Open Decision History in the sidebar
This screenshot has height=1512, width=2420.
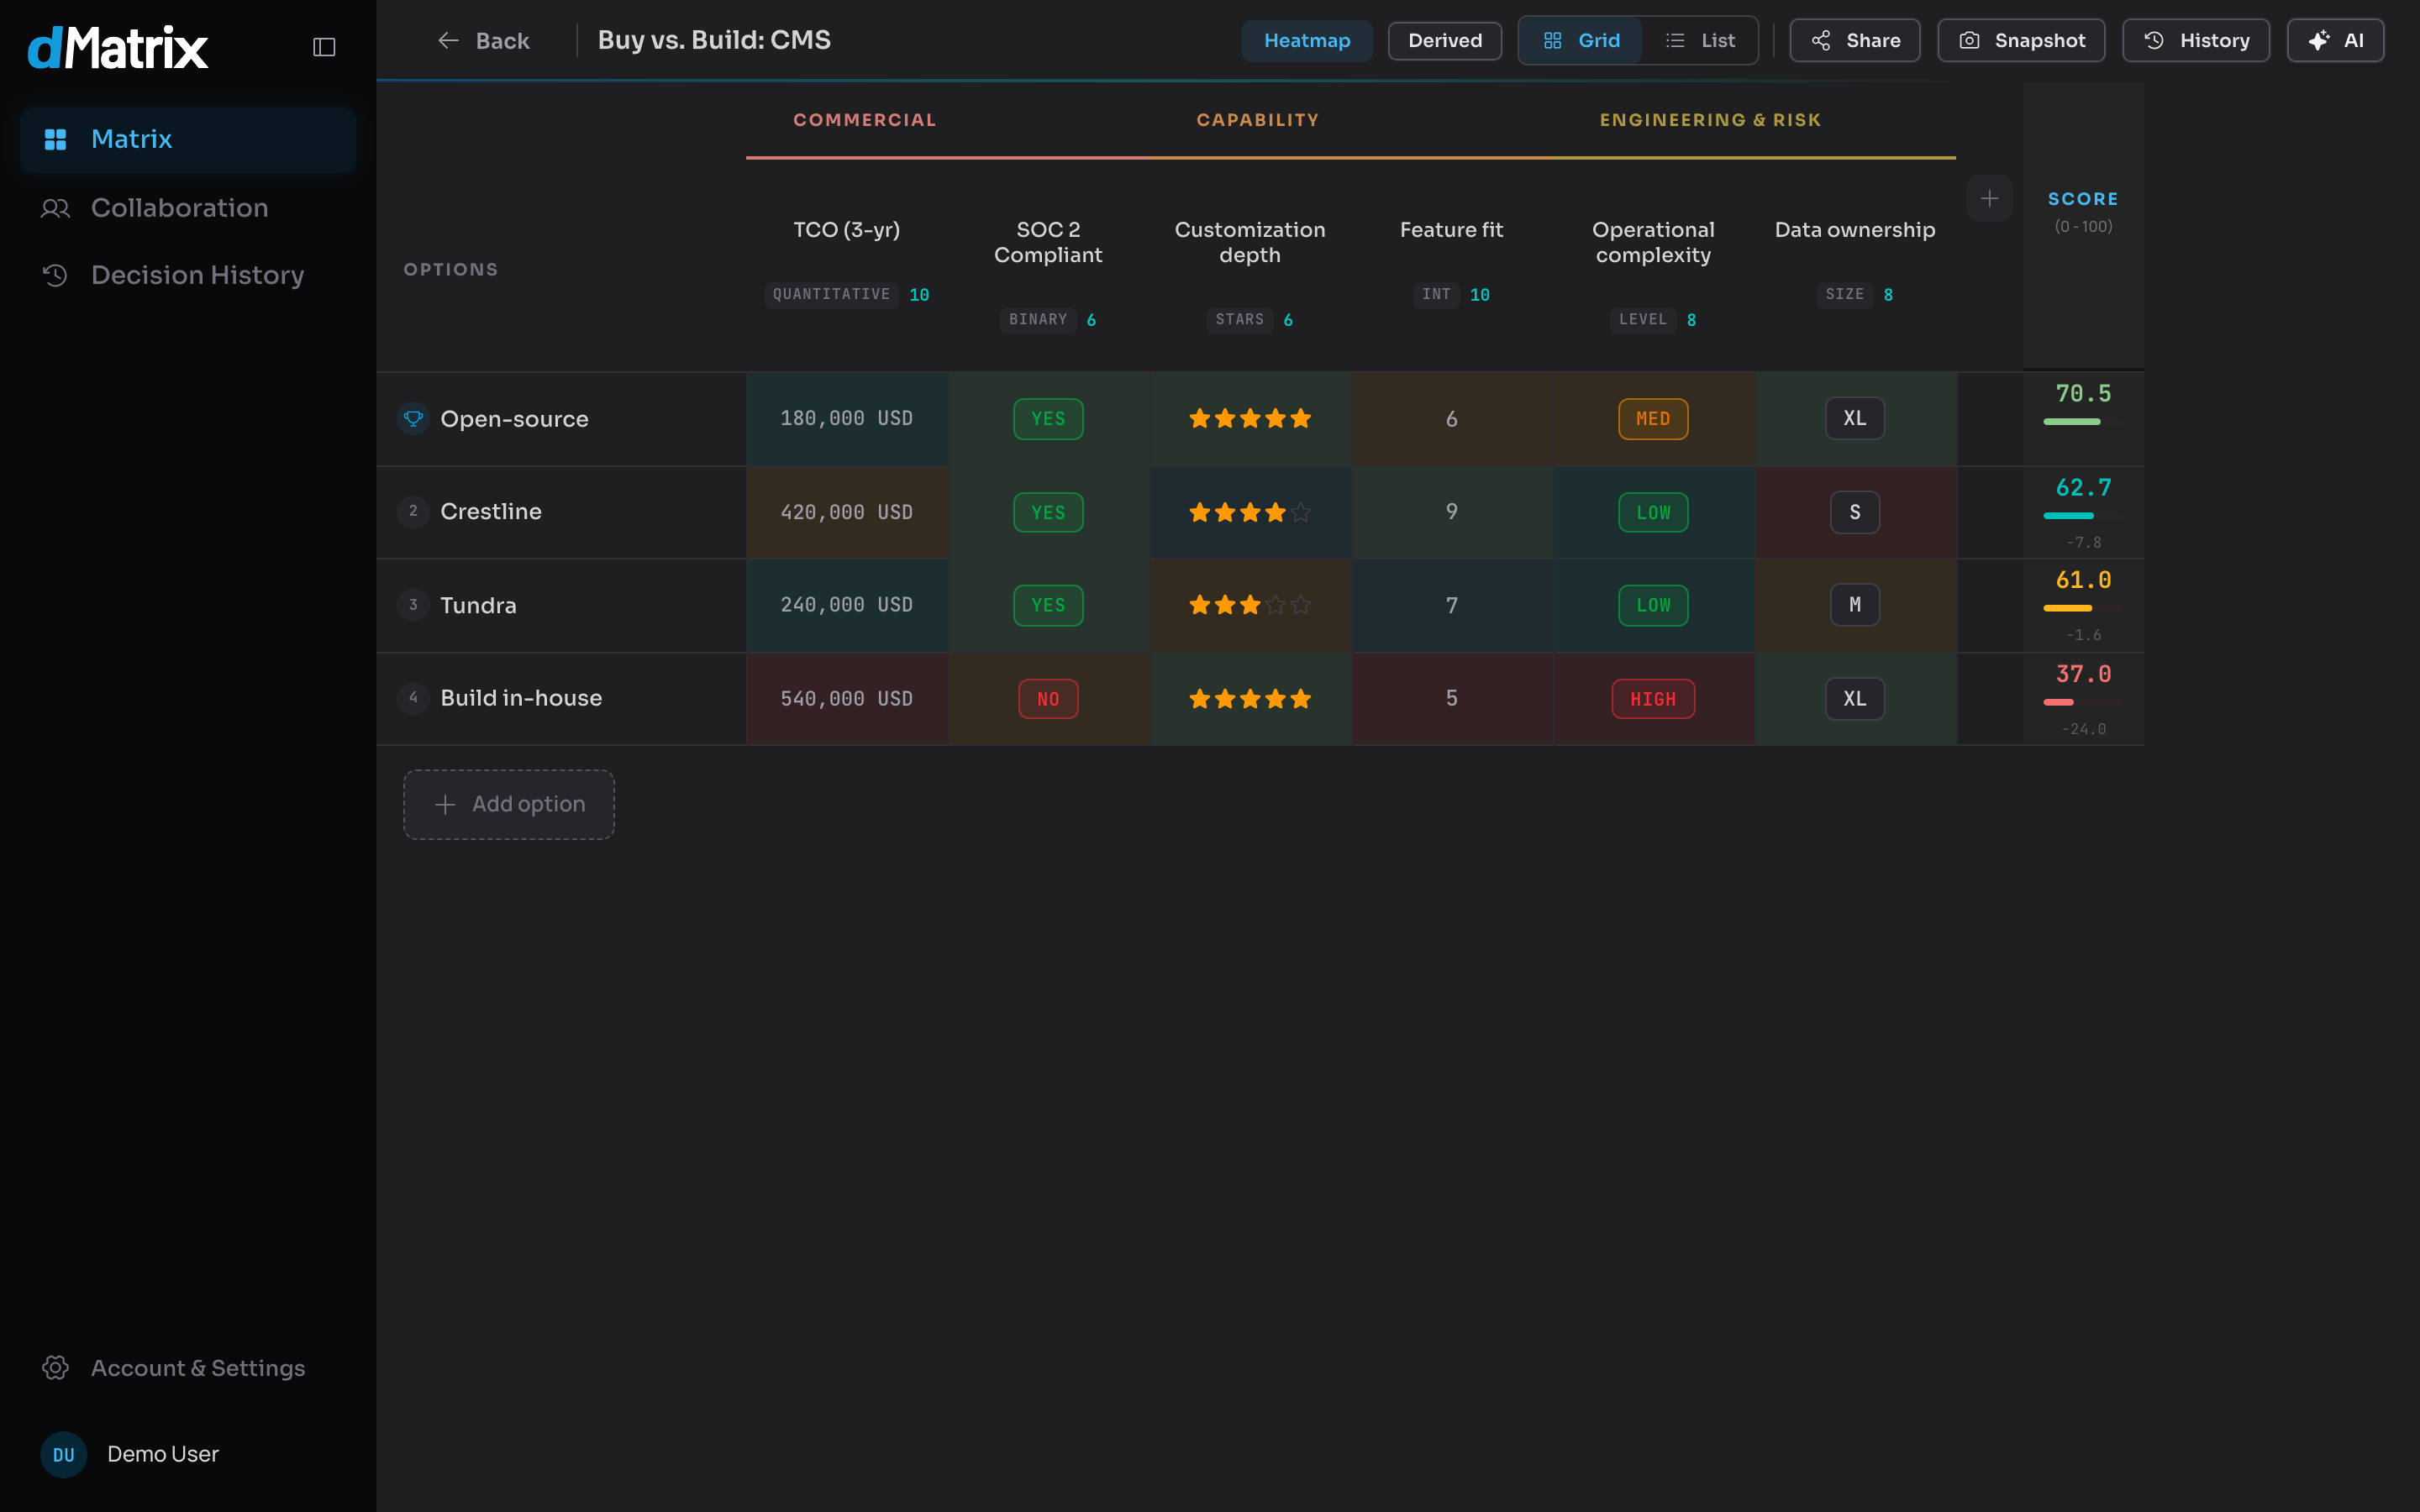pos(188,275)
